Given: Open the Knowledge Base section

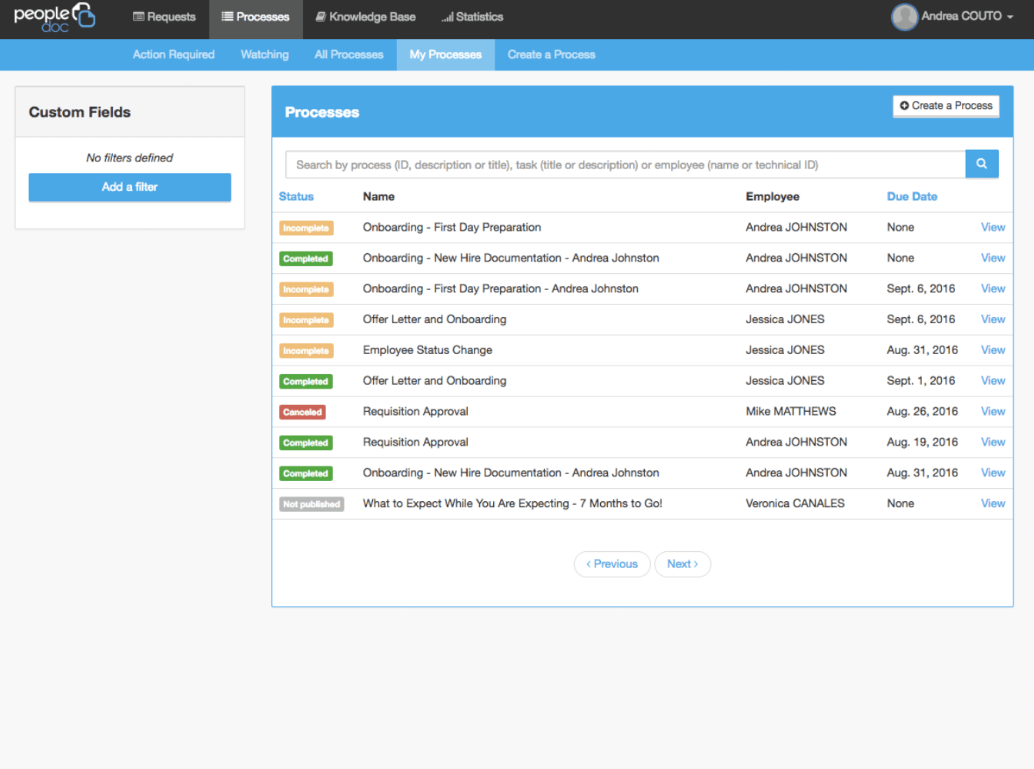Looking at the screenshot, I should click(364, 17).
